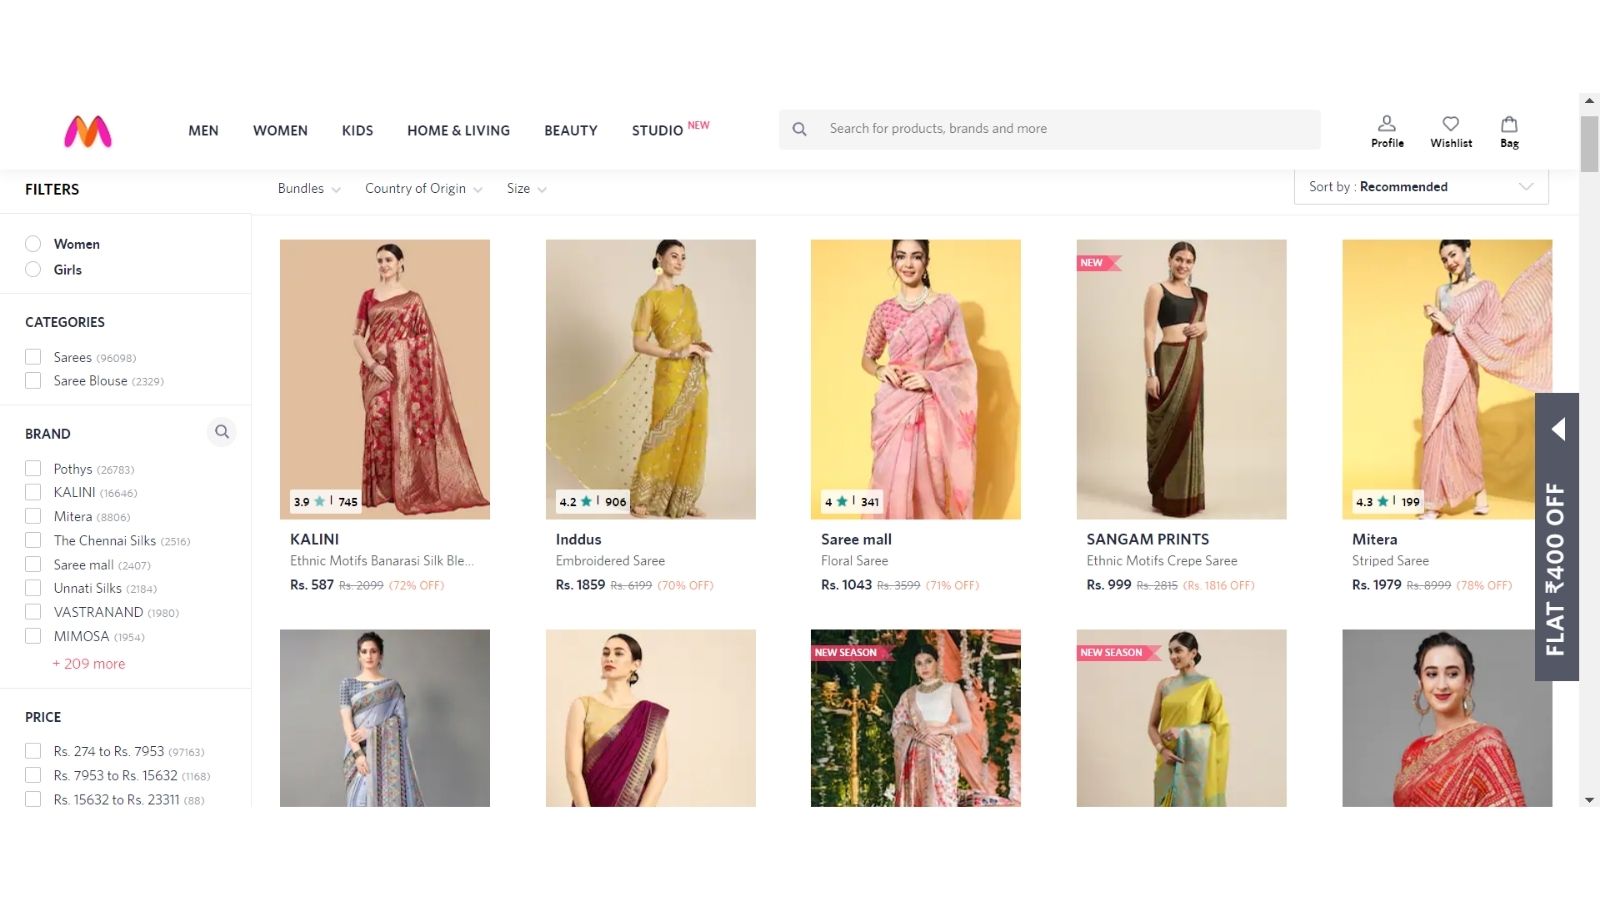The image size is (1600, 900).
Task: Collapse the FLAT ₹400 OFF panel arrow
Action: point(1558,428)
